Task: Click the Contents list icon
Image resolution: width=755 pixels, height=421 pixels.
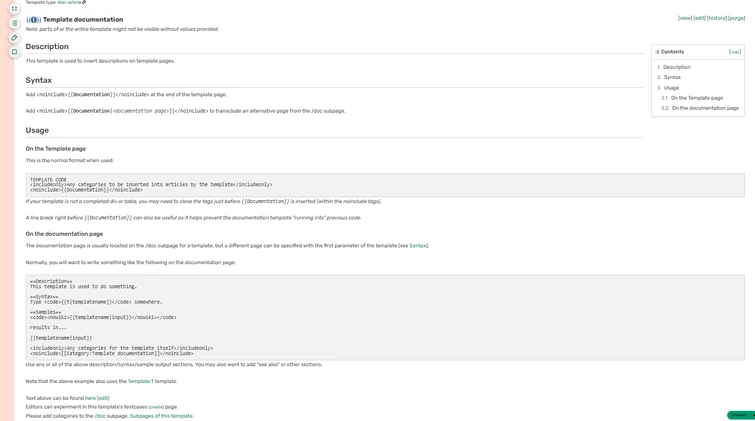Action: [657, 52]
